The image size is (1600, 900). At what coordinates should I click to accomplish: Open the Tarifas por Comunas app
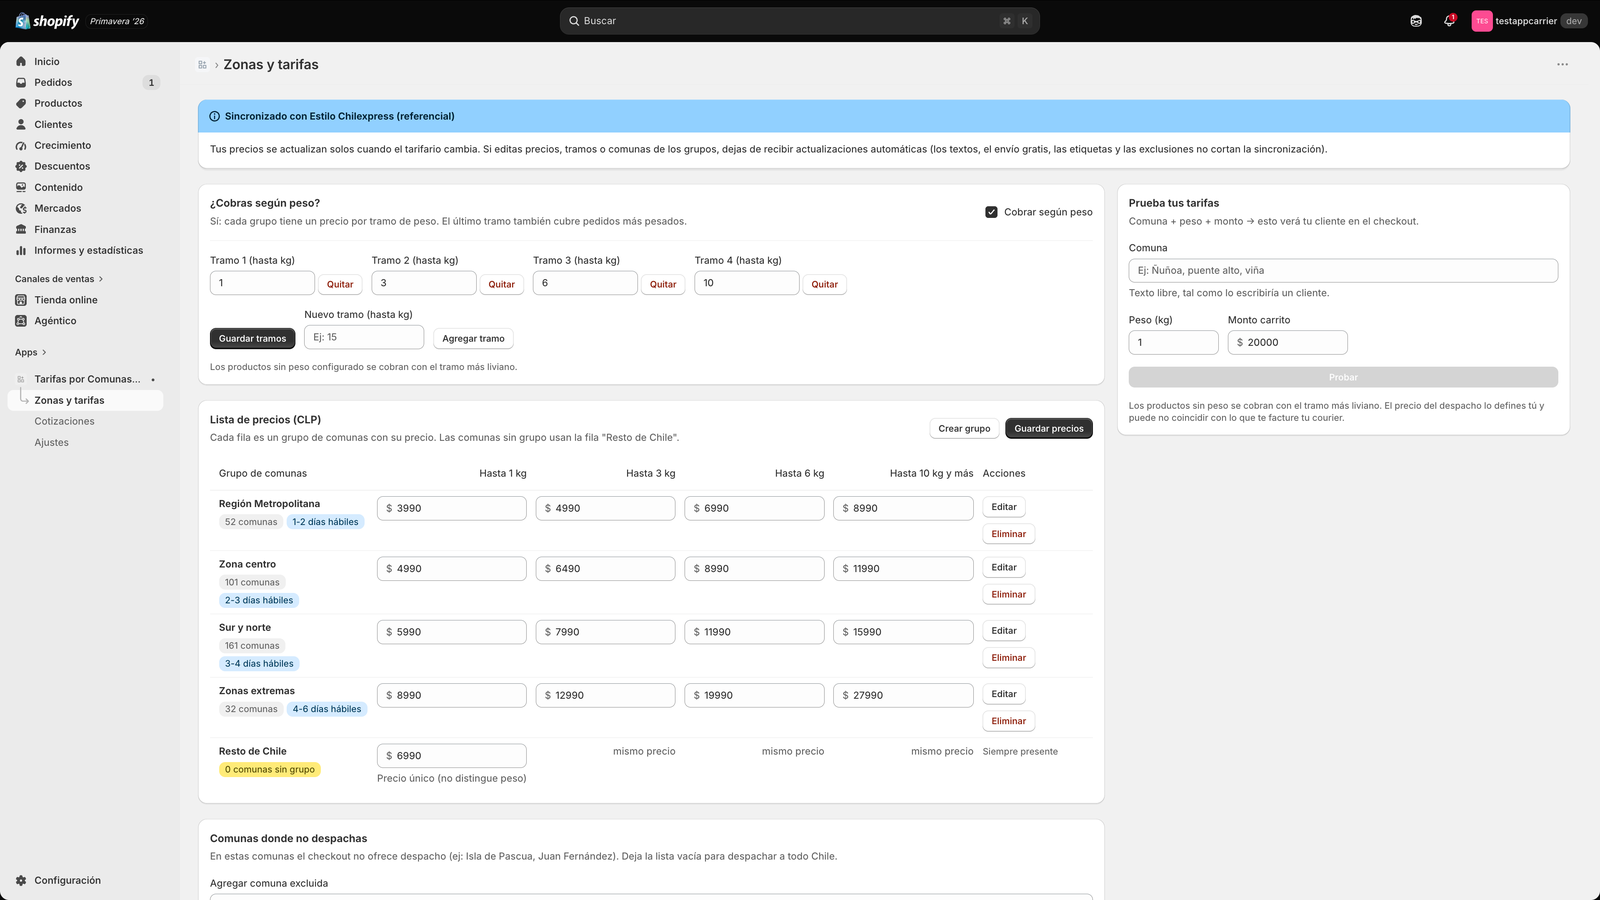(x=87, y=380)
